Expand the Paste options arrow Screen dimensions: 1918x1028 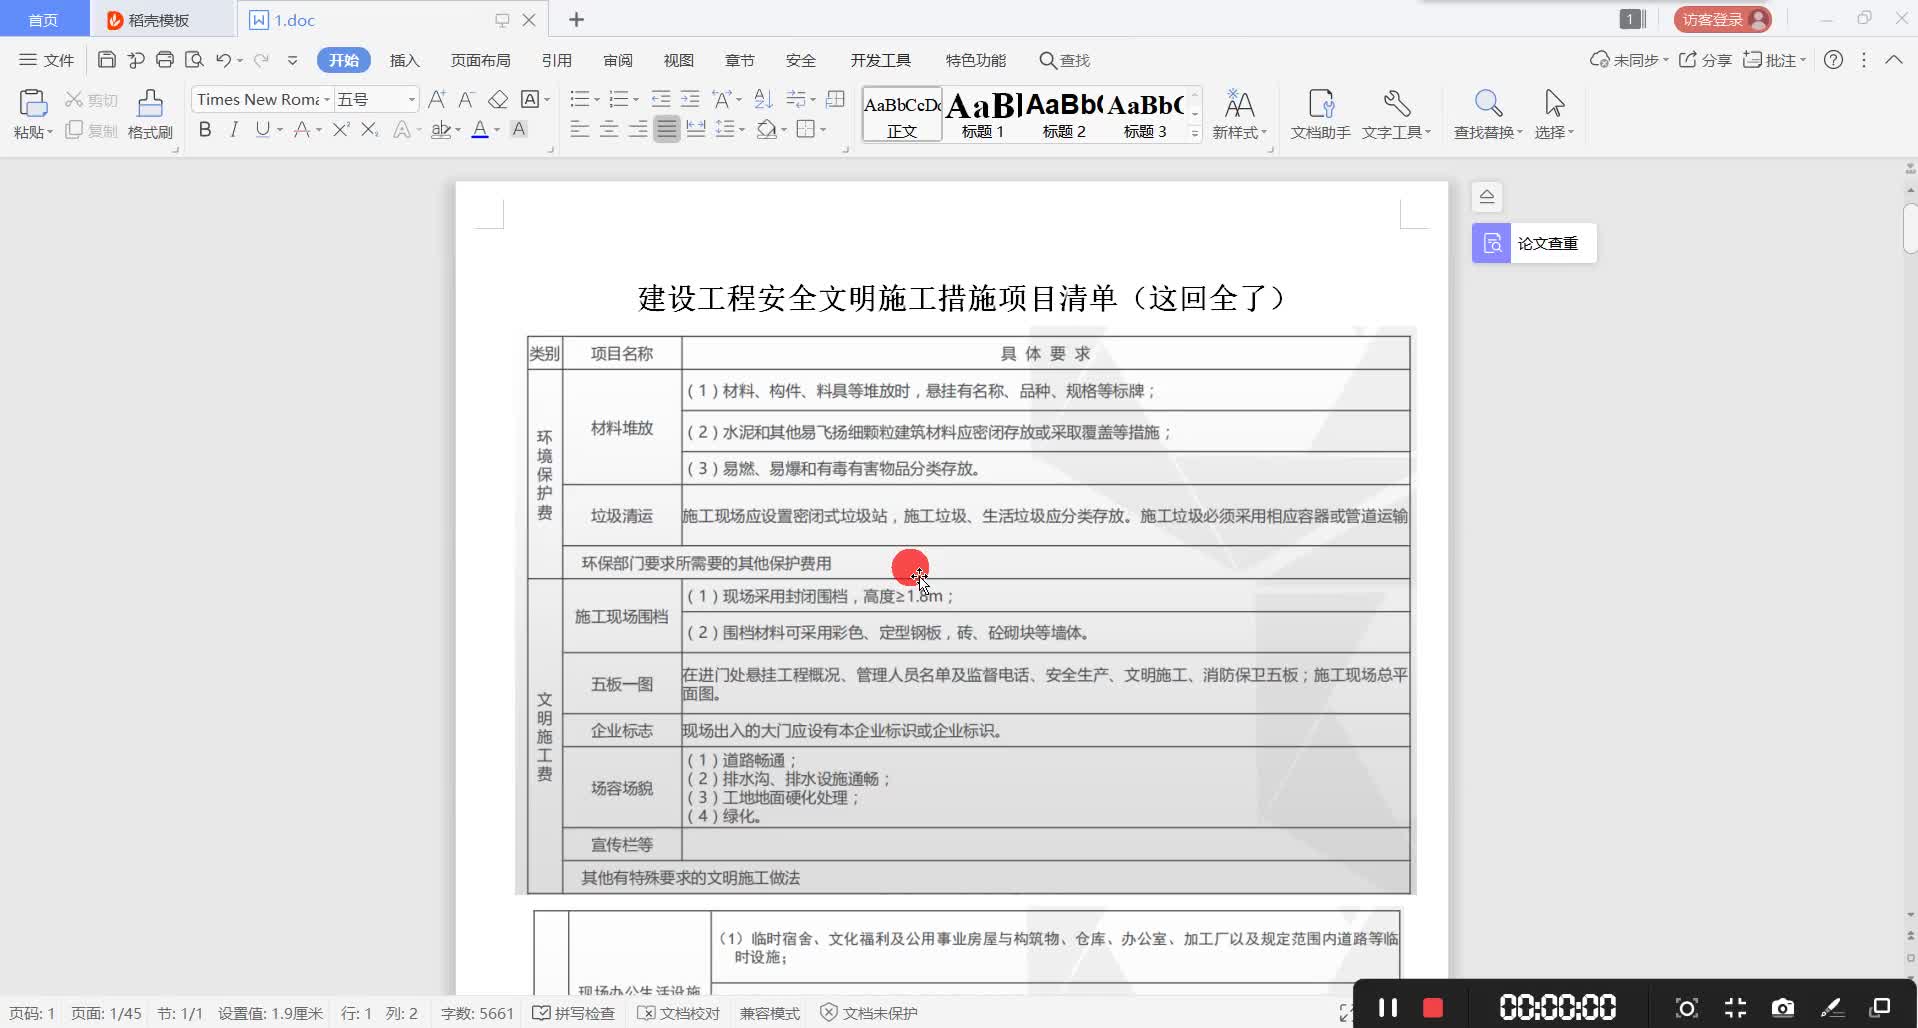click(49, 132)
